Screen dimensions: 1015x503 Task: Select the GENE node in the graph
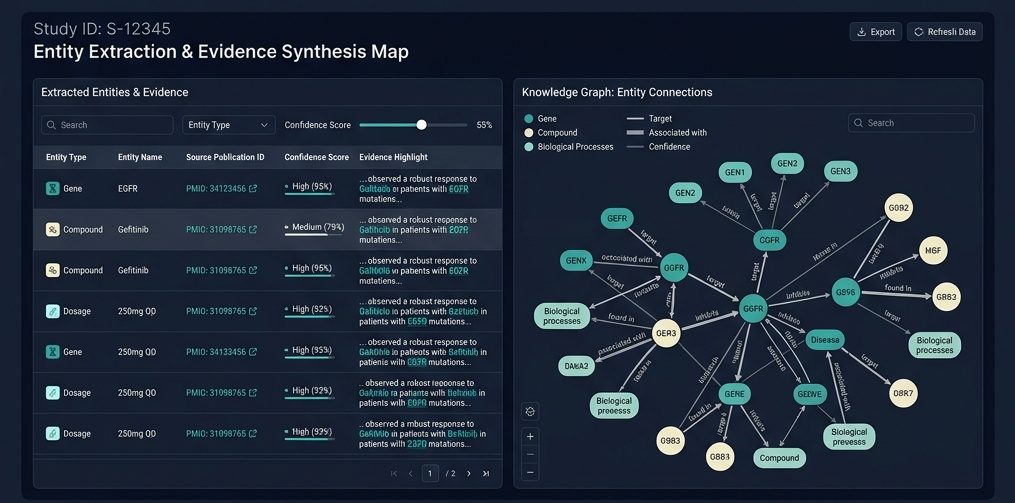(x=734, y=394)
